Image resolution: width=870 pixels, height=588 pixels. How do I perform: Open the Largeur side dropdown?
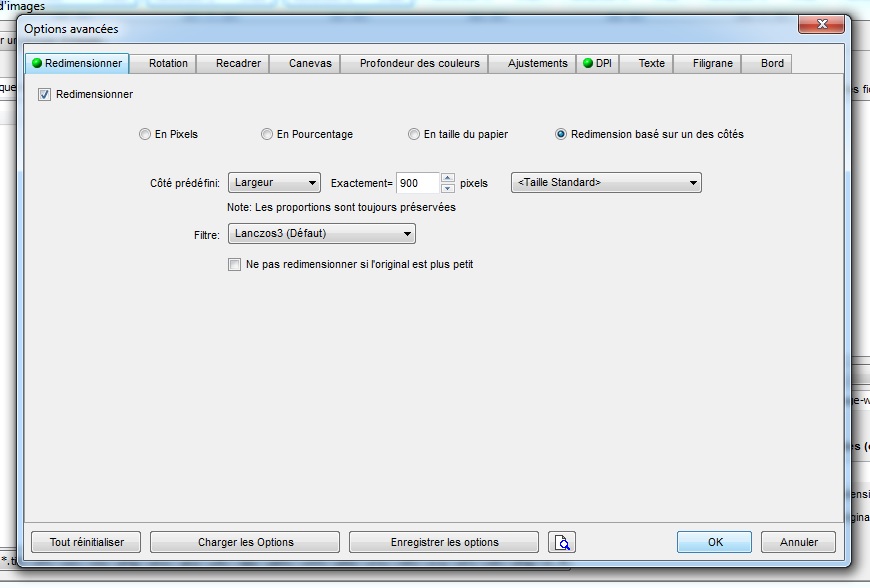point(274,183)
